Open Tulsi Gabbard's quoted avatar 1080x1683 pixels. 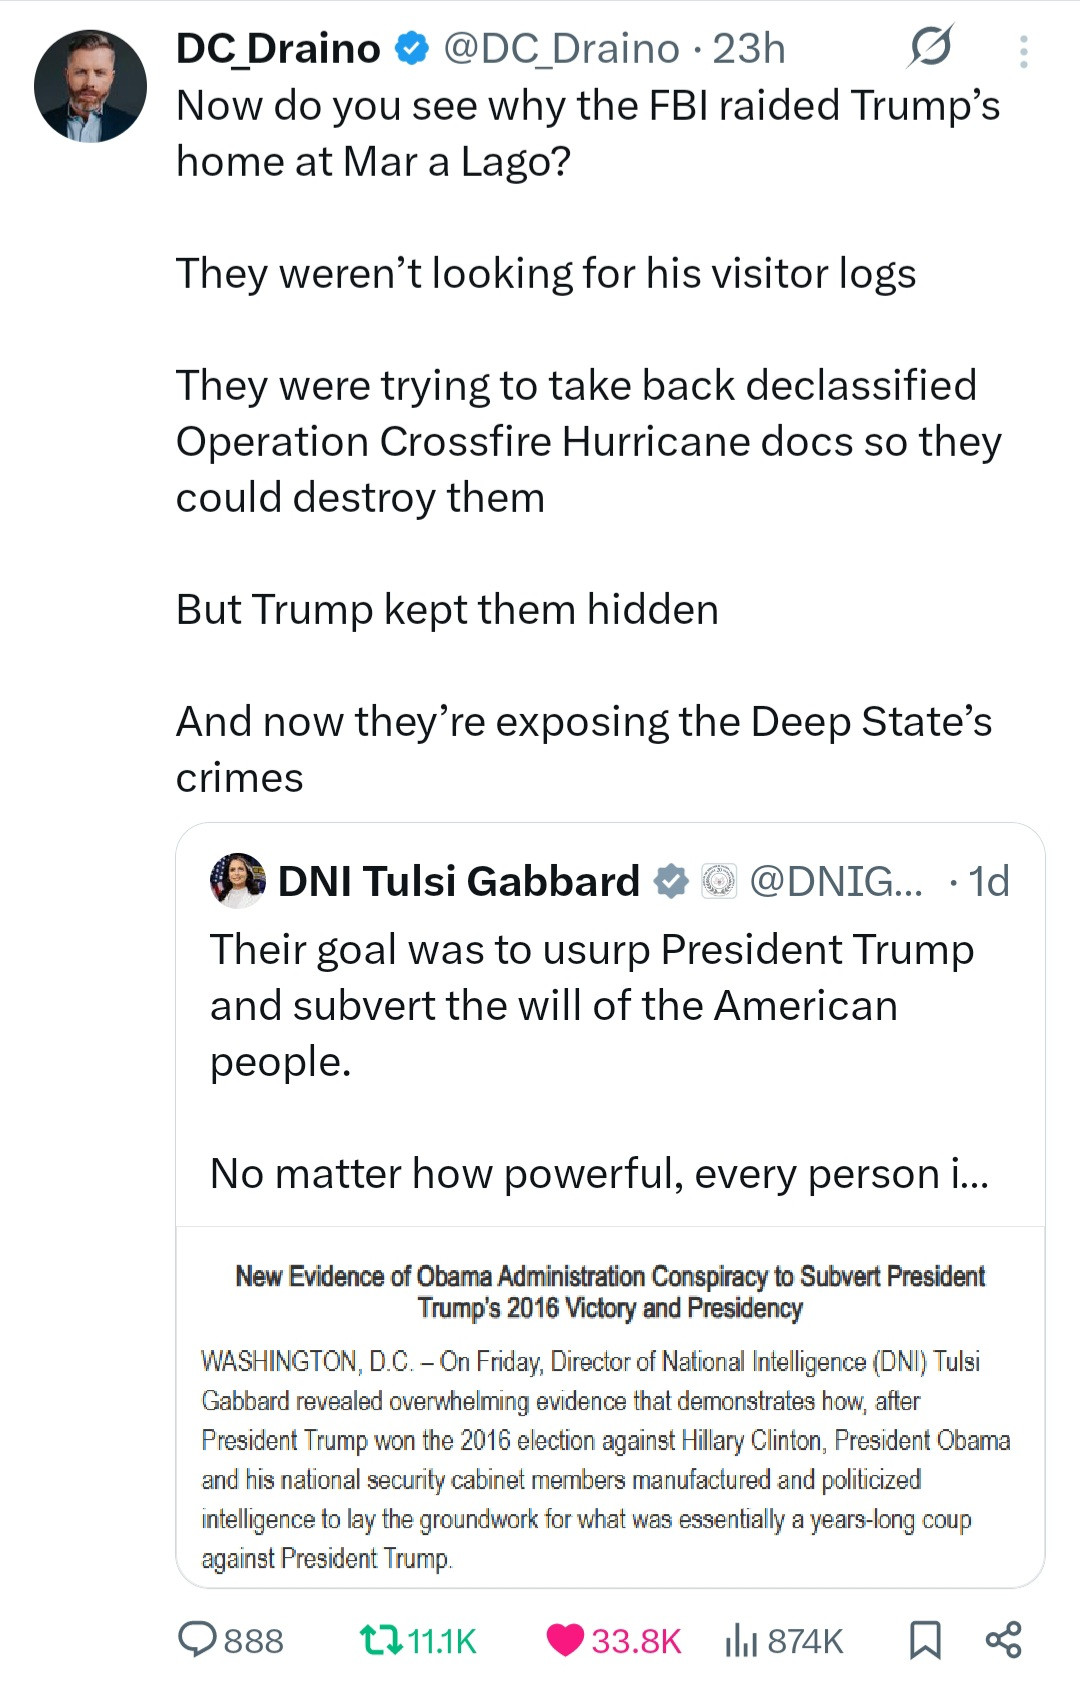(x=238, y=881)
